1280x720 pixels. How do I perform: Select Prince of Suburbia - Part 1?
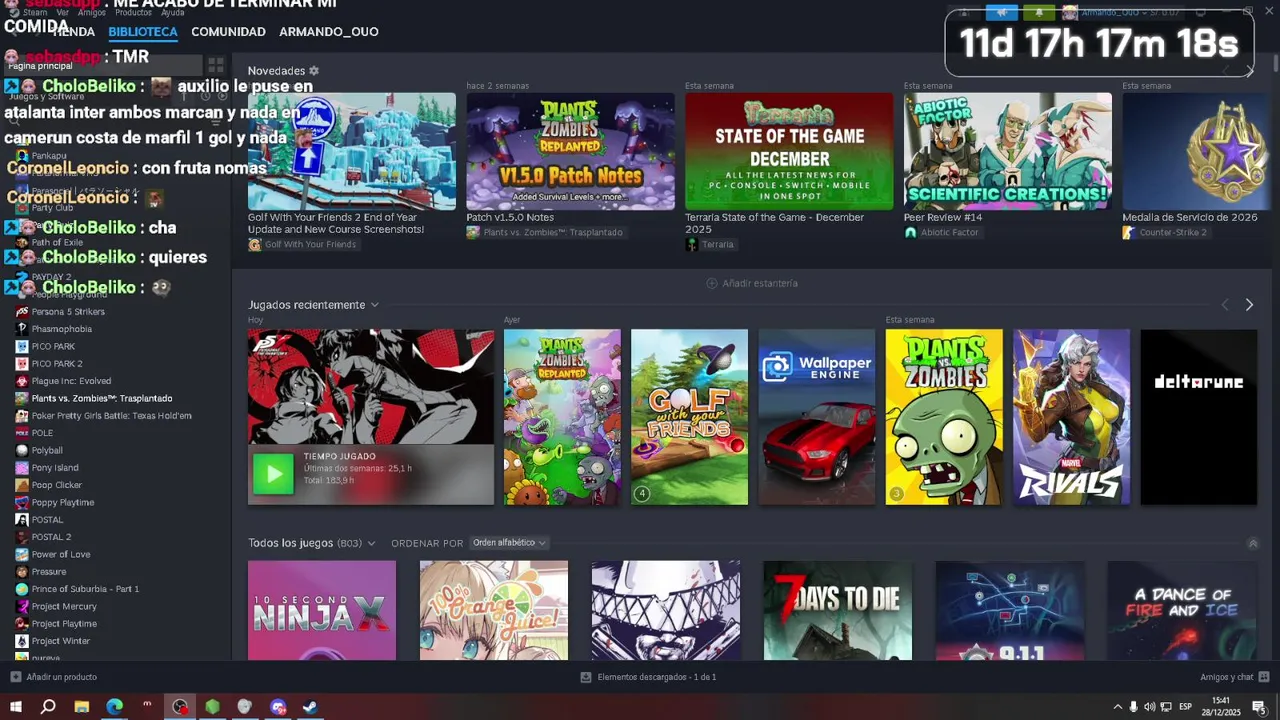coord(85,589)
